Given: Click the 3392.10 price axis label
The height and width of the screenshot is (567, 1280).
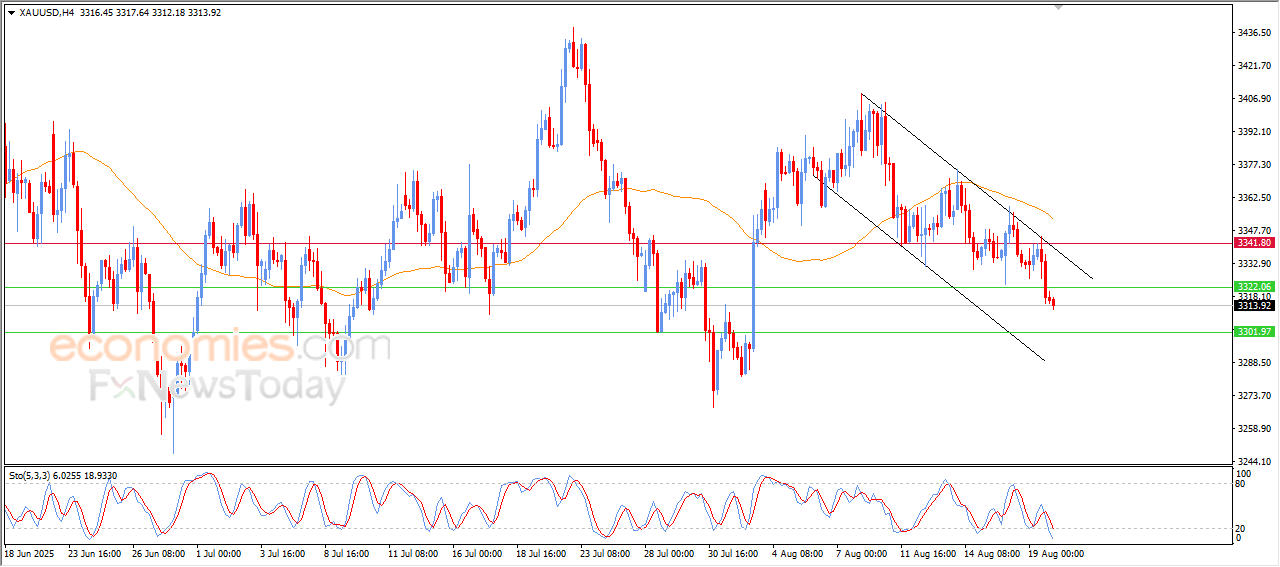Looking at the screenshot, I should coord(1254,132).
